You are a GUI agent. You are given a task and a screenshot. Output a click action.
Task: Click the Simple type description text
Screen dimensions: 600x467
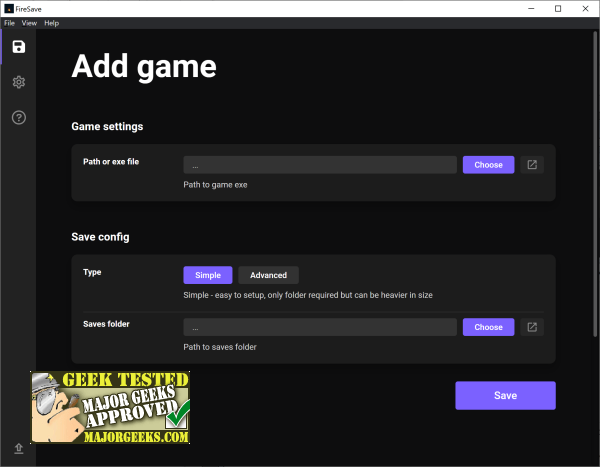tap(308, 295)
